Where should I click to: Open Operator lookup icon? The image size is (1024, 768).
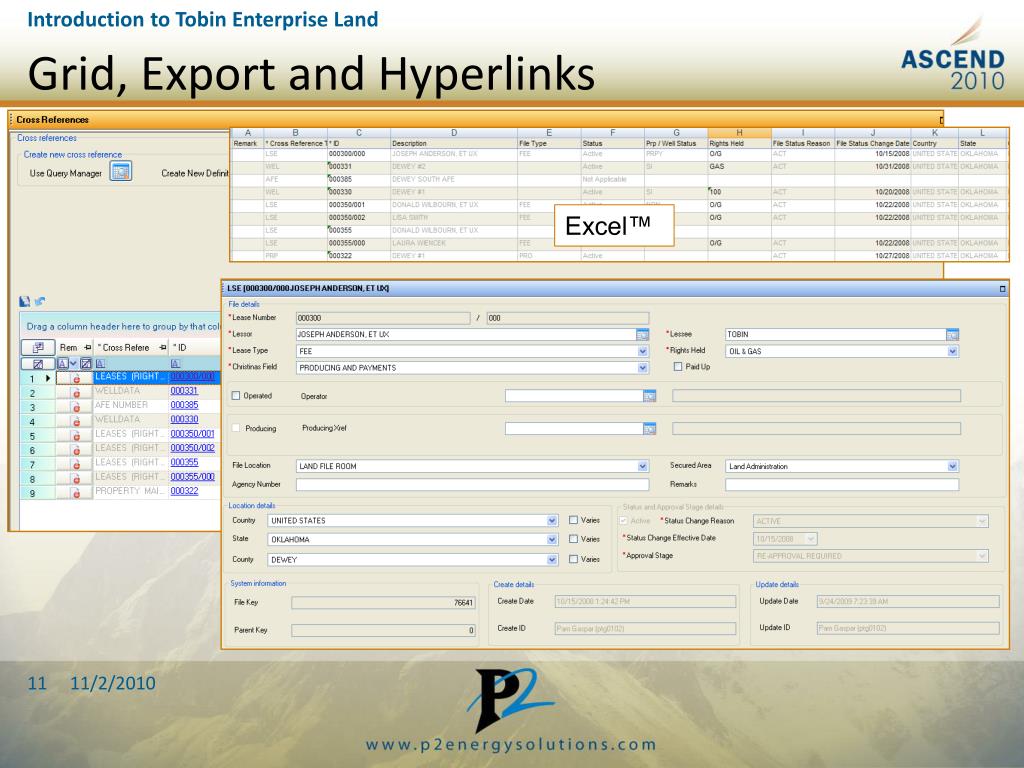pyautogui.click(x=649, y=396)
